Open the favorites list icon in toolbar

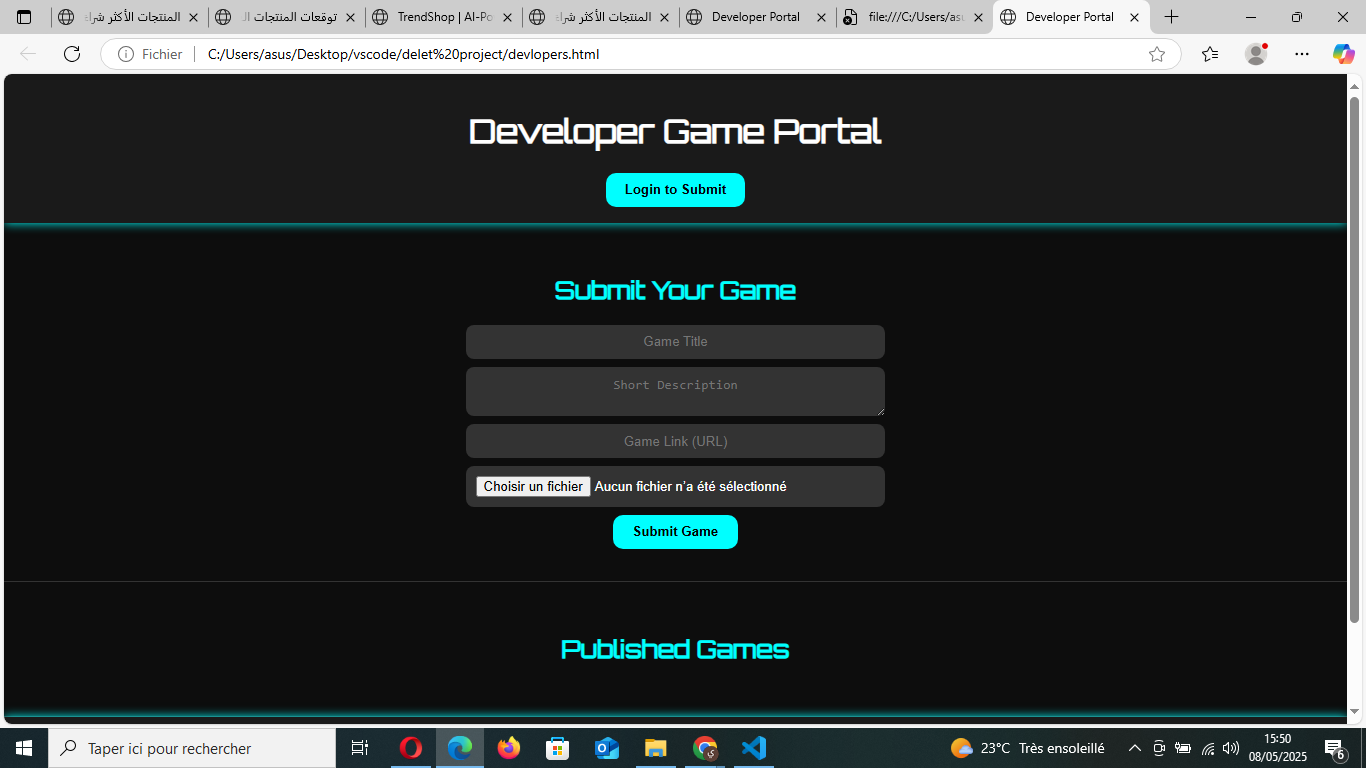pyautogui.click(x=1210, y=54)
